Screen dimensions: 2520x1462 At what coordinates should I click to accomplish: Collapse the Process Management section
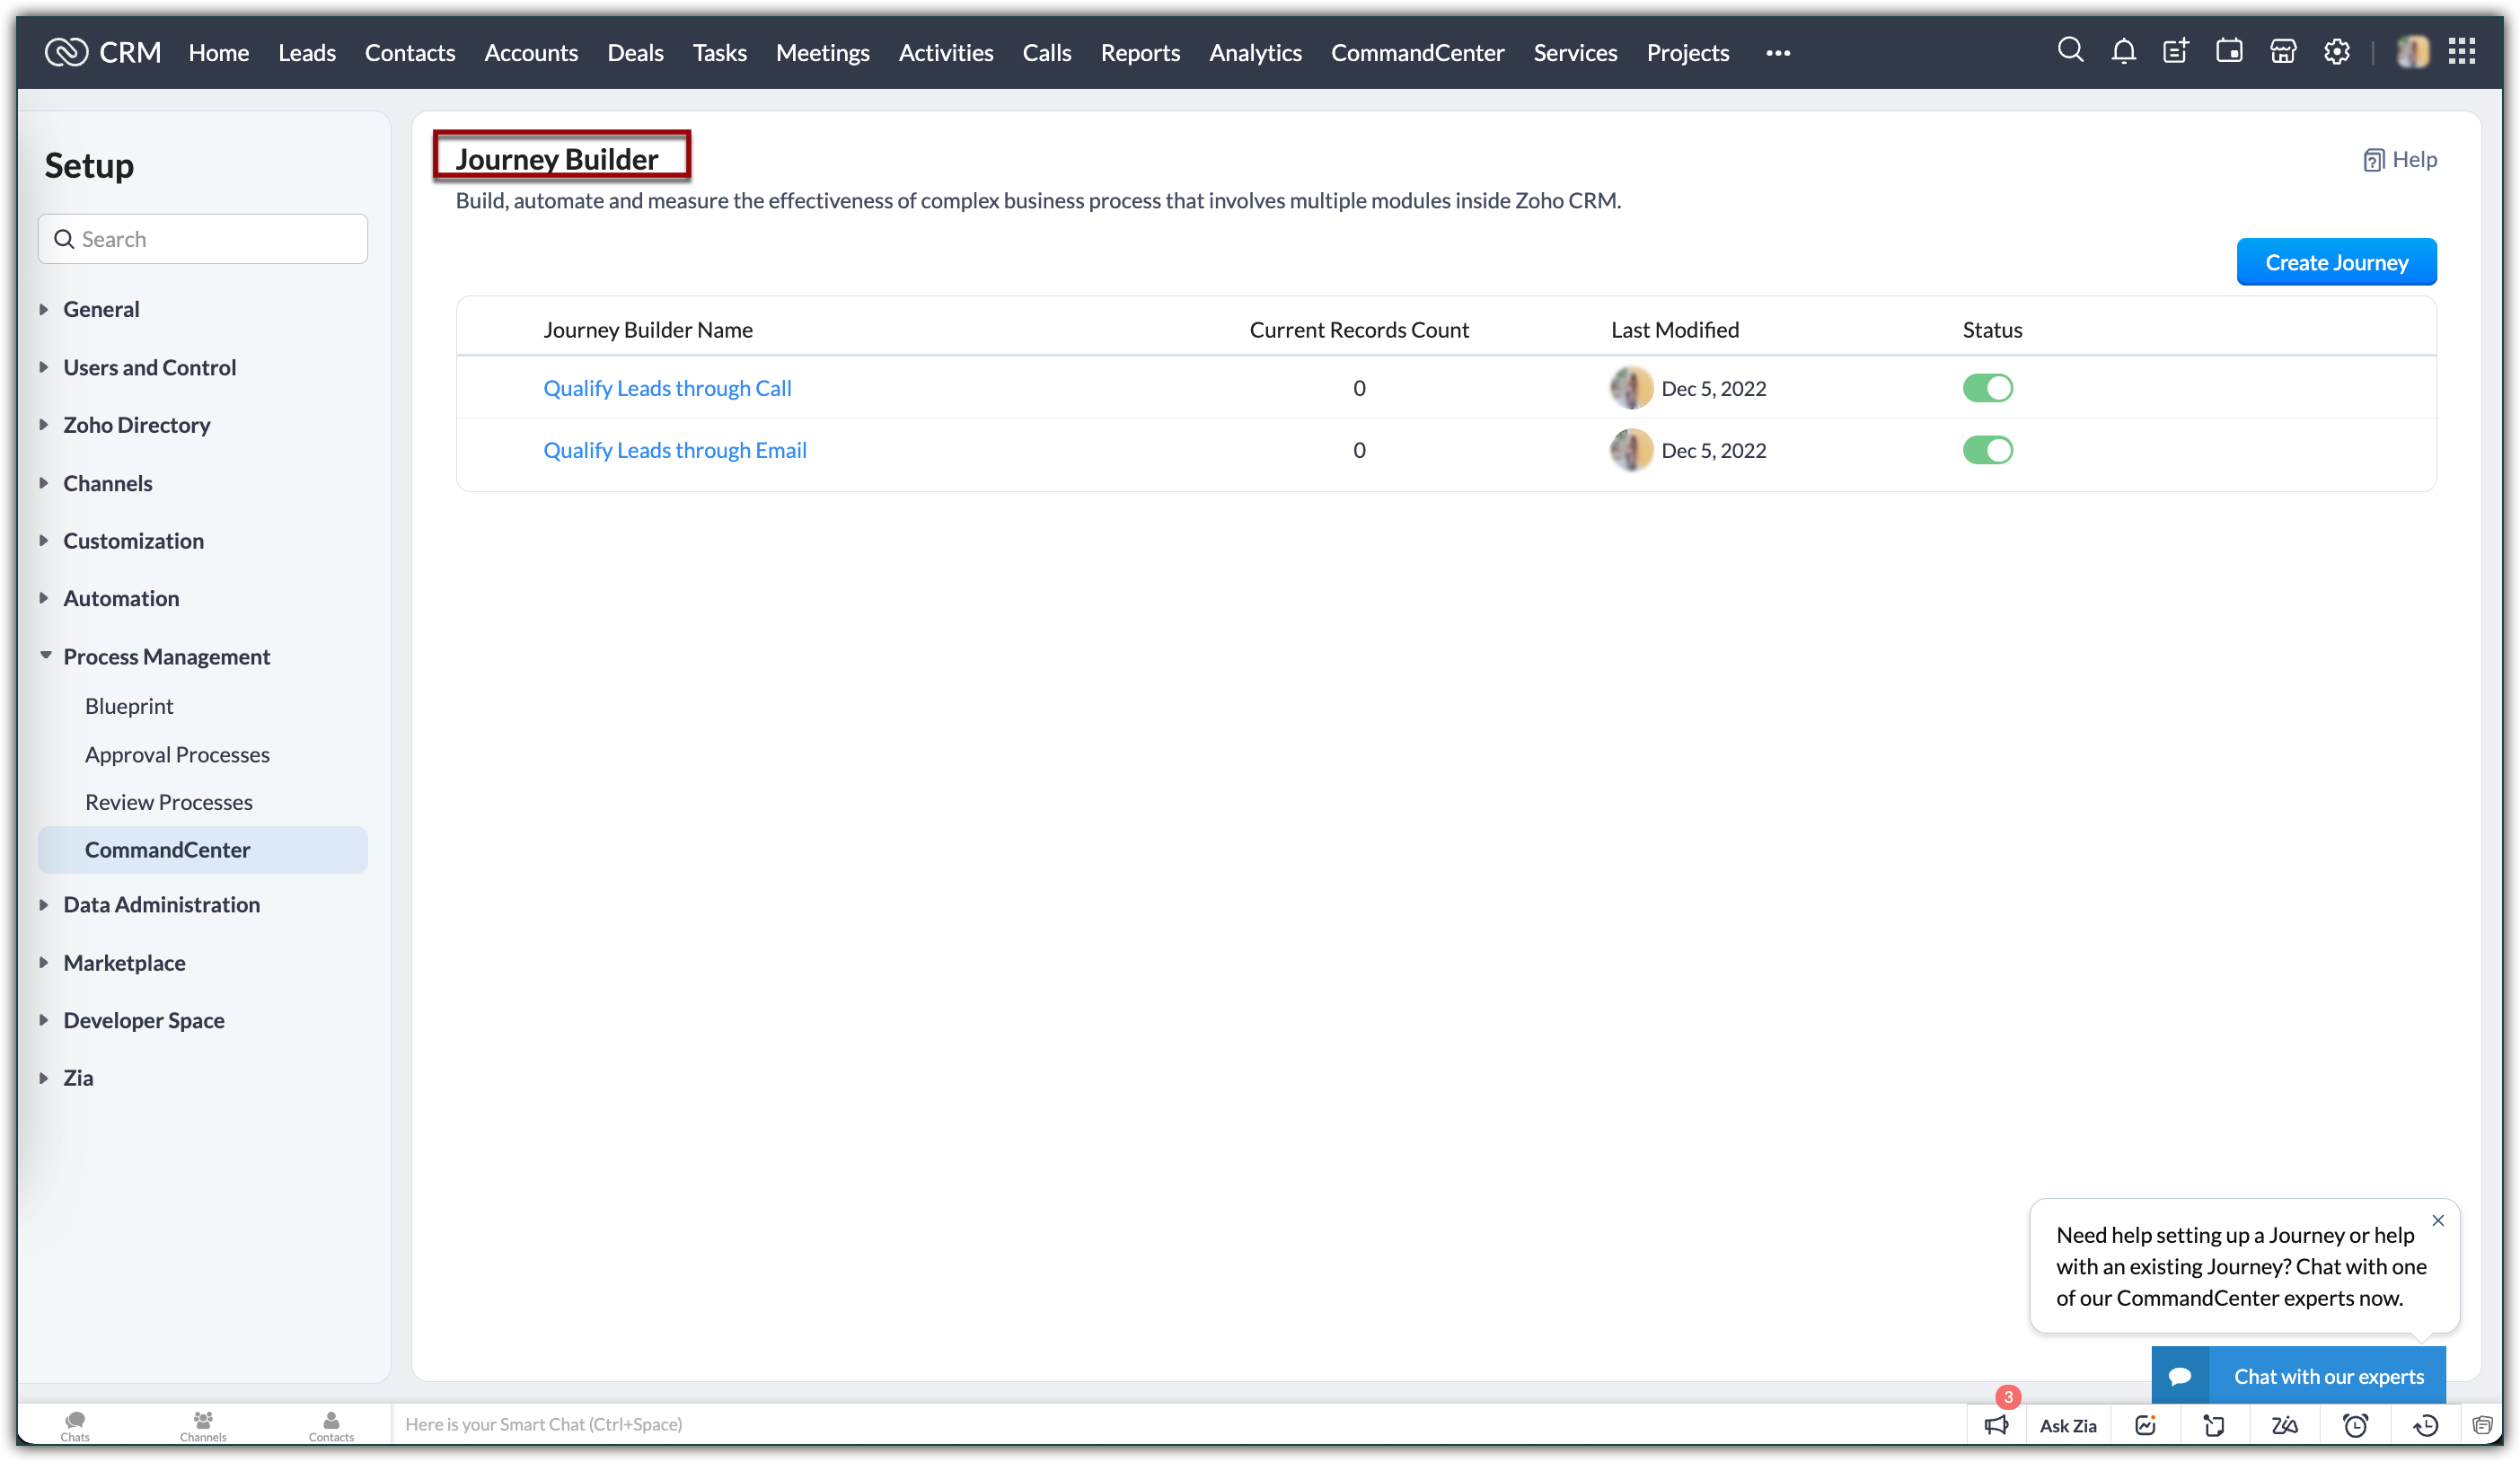pyautogui.click(x=166, y=656)
